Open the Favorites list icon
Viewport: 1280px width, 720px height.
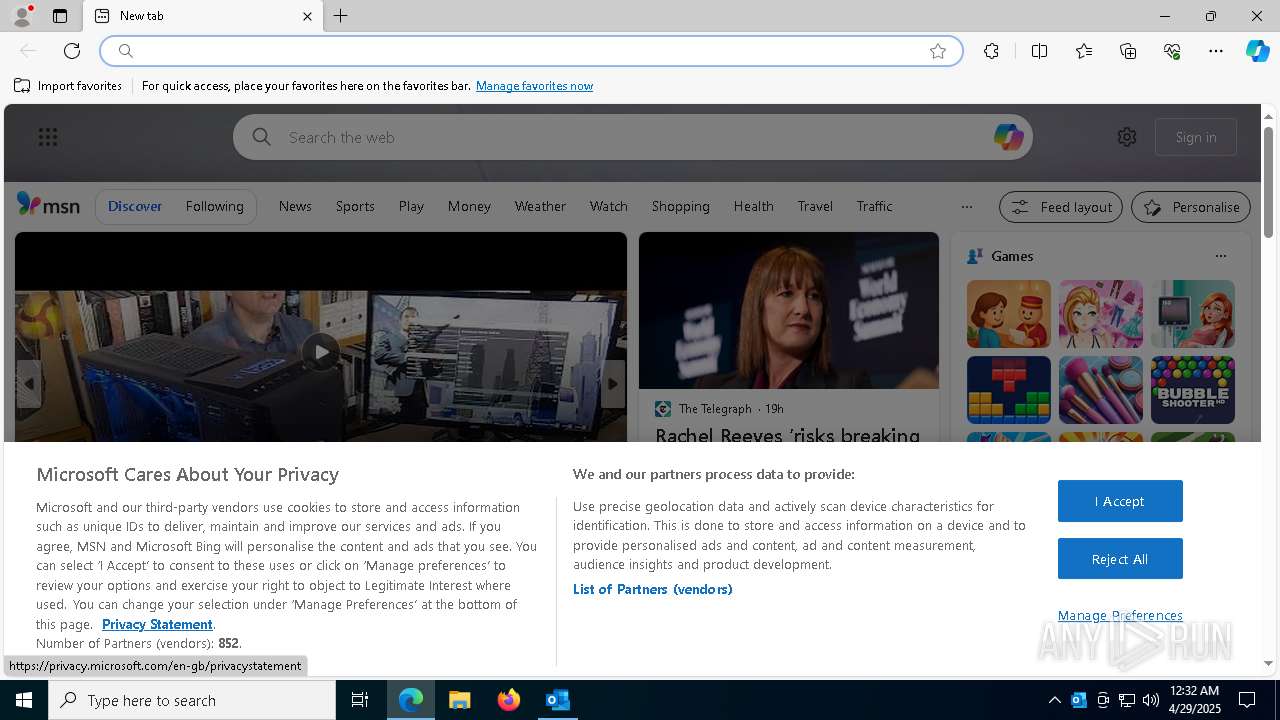pos(1084,51)
